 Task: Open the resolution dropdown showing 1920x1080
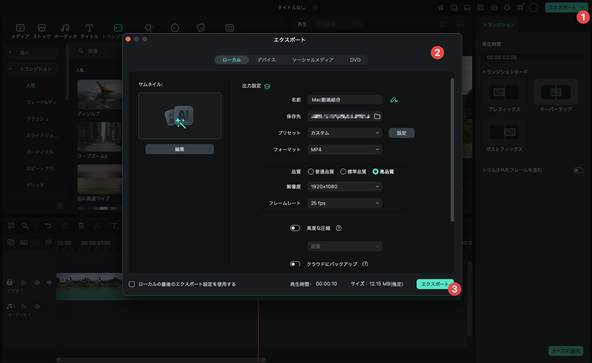(x=345, y=187)
